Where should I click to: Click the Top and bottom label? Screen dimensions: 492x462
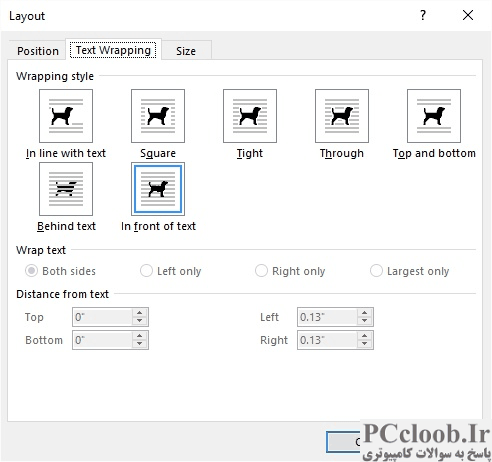[x=434, y=153]
